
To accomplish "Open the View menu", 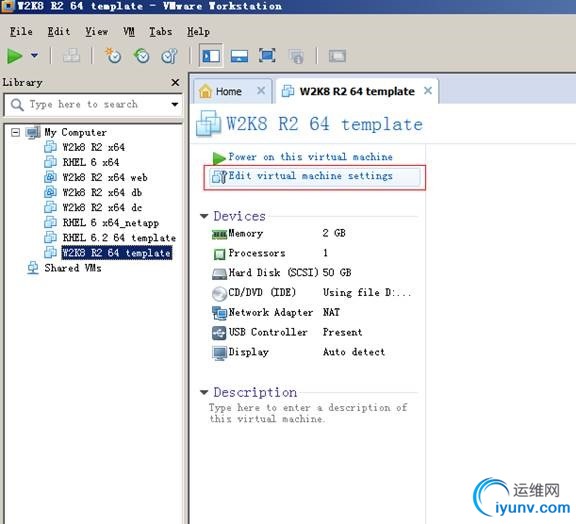I will coord(97,32).
